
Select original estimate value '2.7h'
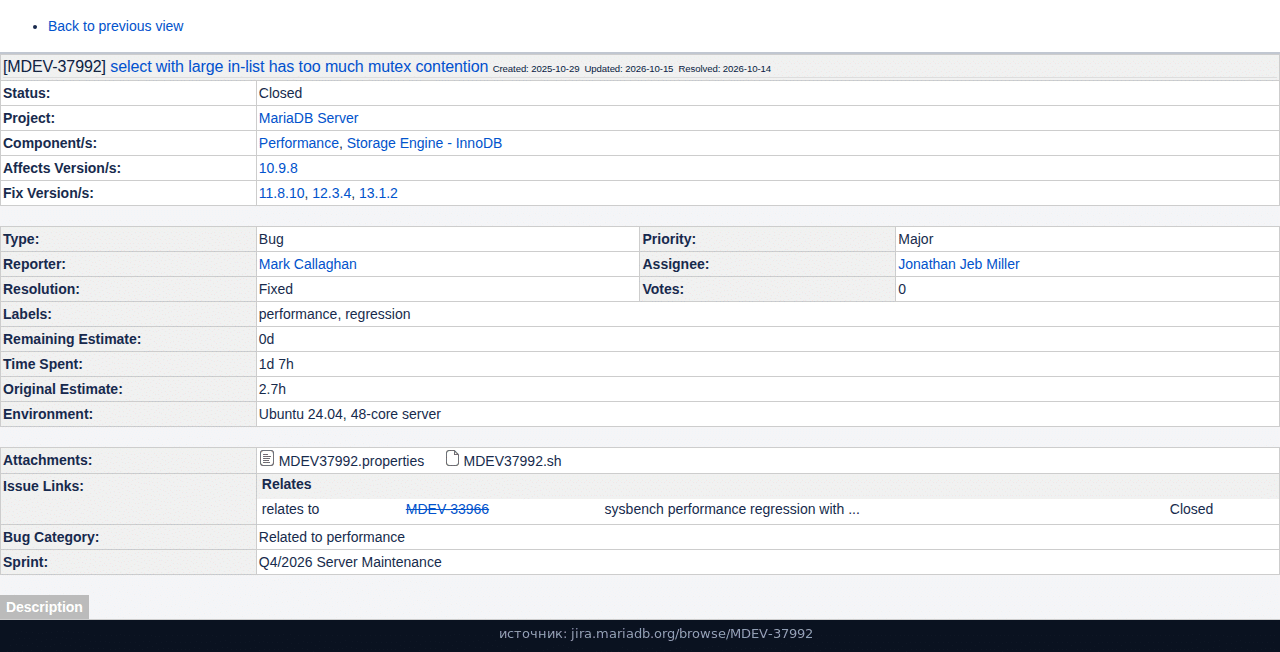(272, 389)
